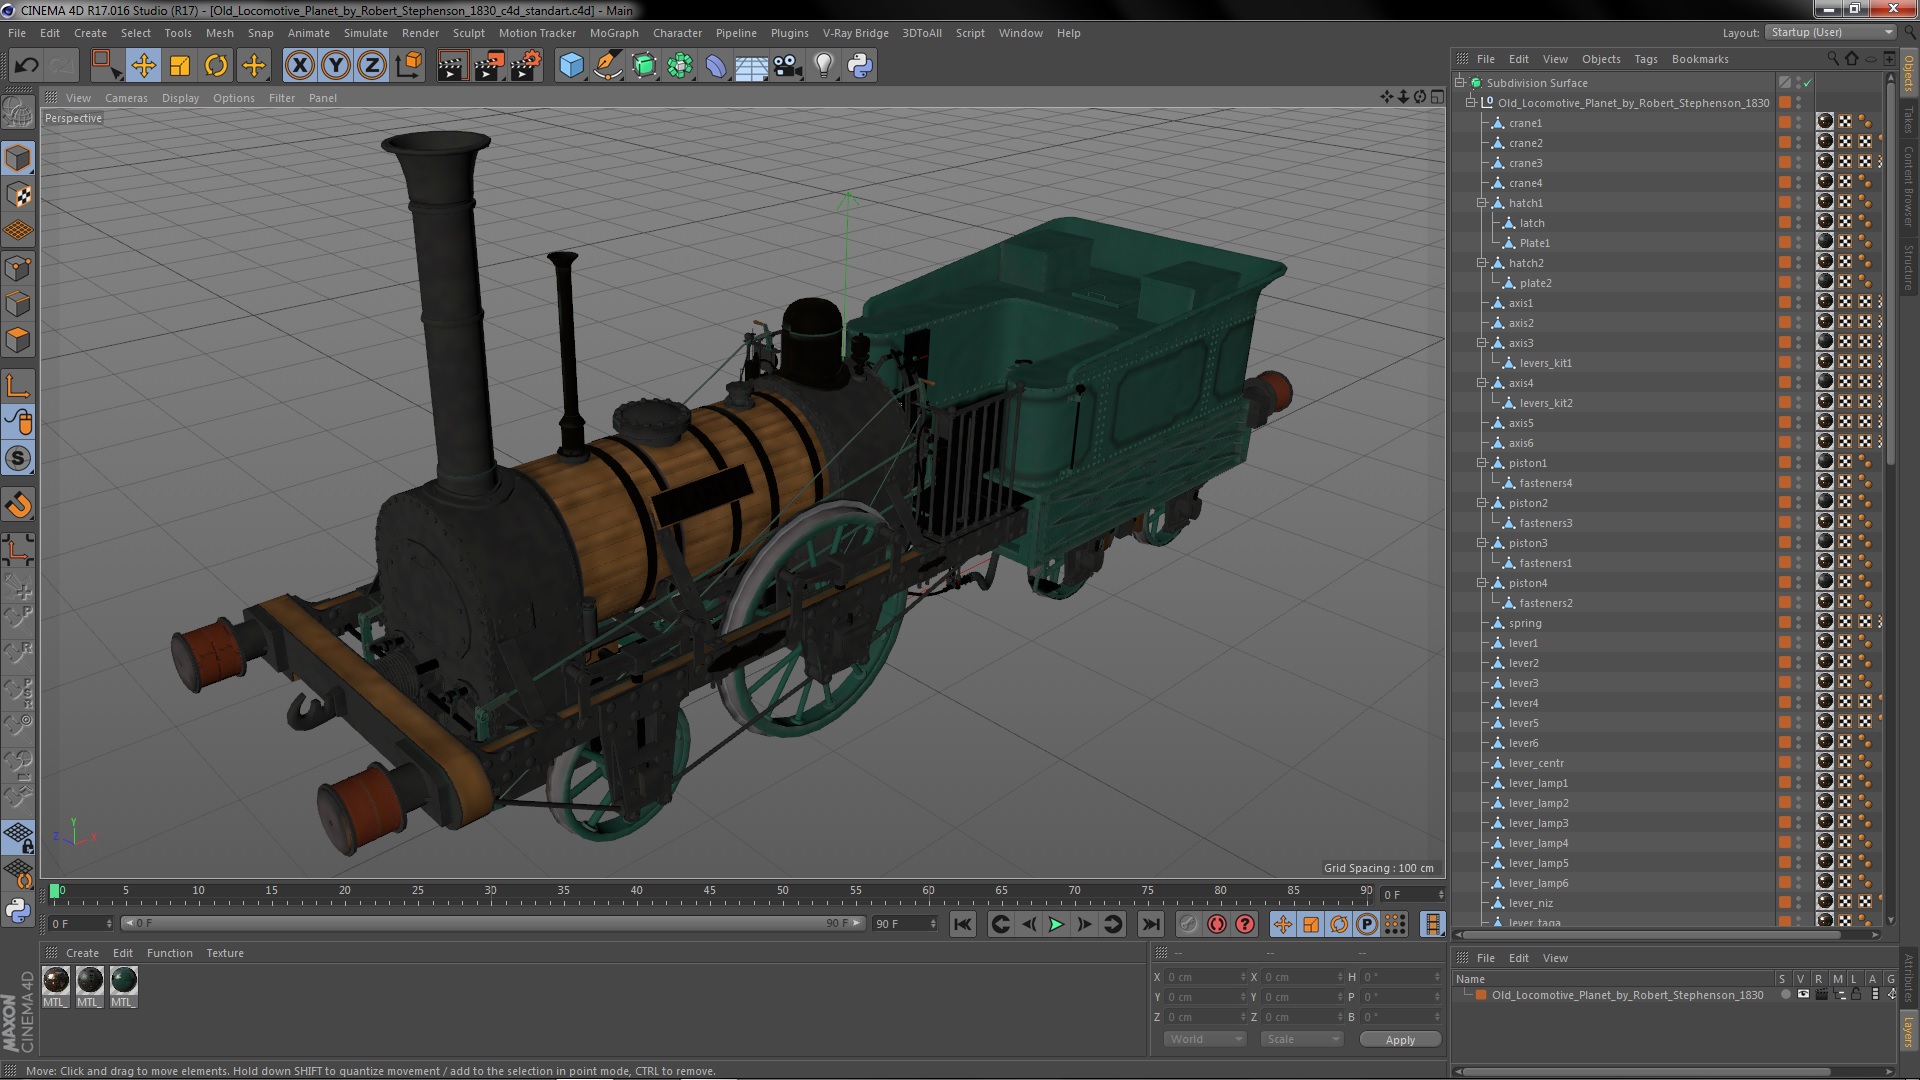
Task: Collapse axis3 object tree
Action: pos(1482,343)
